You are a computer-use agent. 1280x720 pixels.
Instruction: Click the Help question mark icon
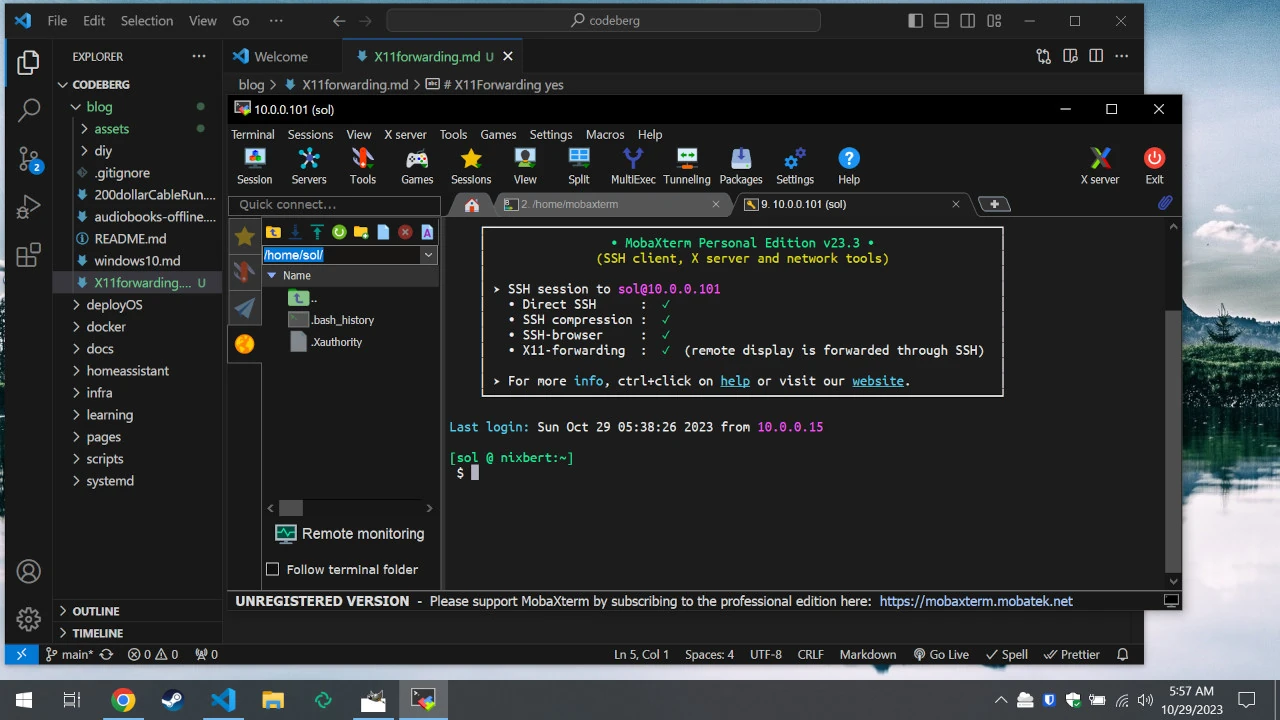849,166
